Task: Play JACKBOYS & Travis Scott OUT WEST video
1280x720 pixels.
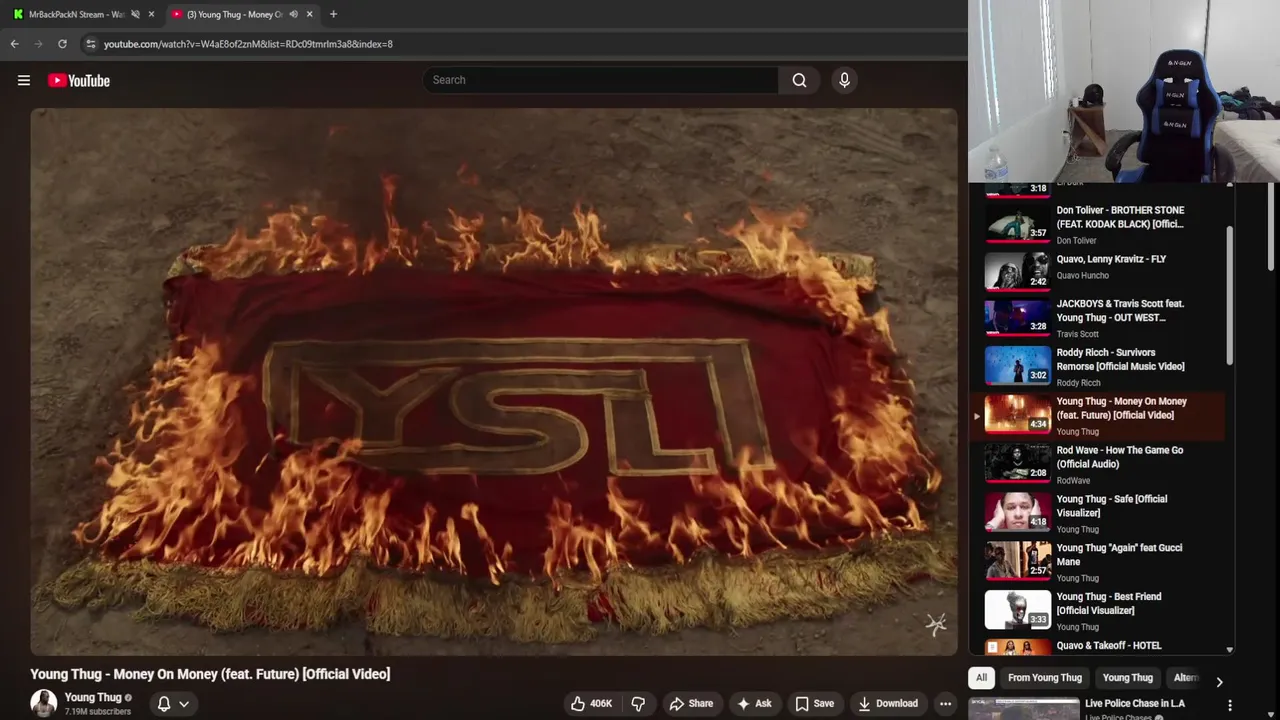Action: pos(1100,319)
